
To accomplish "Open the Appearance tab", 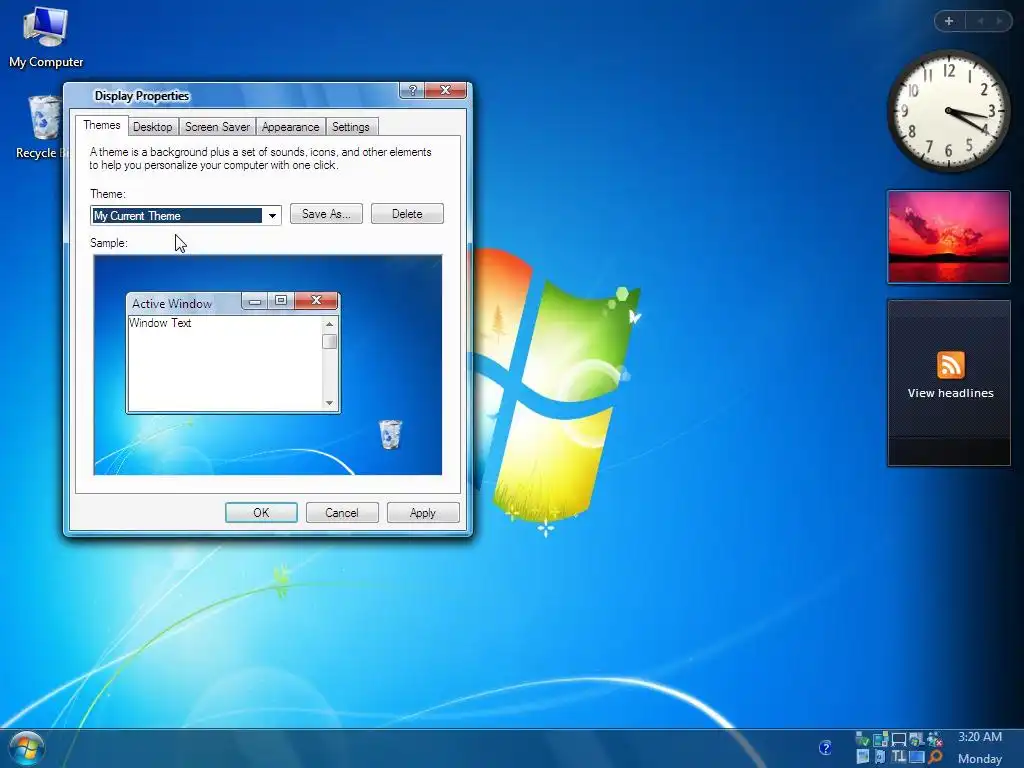I will pyautogui.click(x=291, y=127).
